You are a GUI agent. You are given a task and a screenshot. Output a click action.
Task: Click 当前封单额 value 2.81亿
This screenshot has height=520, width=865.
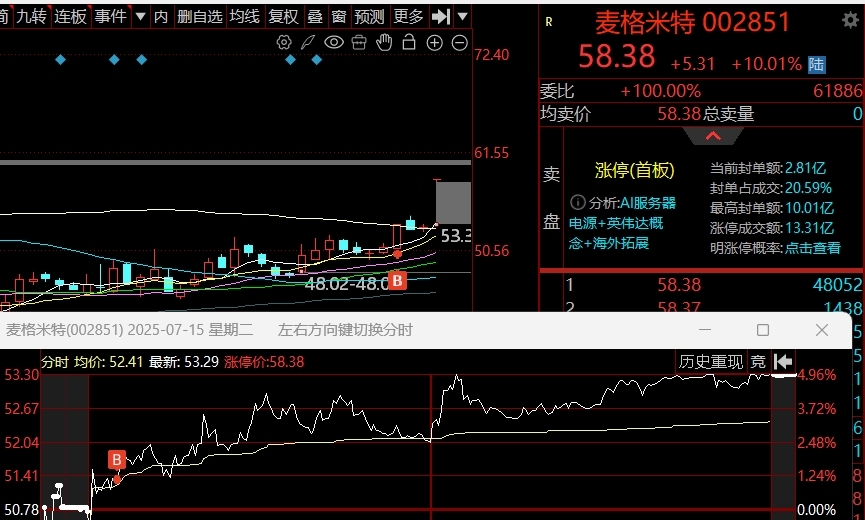pos(805,168)
